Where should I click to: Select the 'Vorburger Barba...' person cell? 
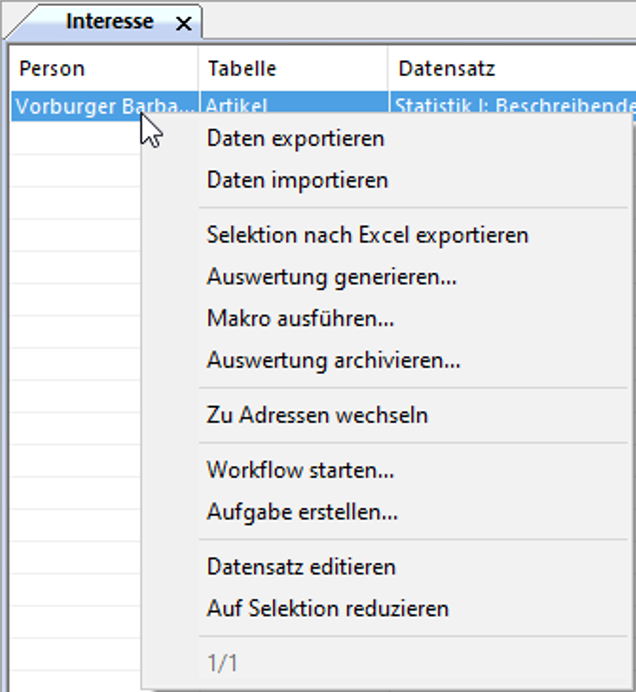[x=75, y=106]
